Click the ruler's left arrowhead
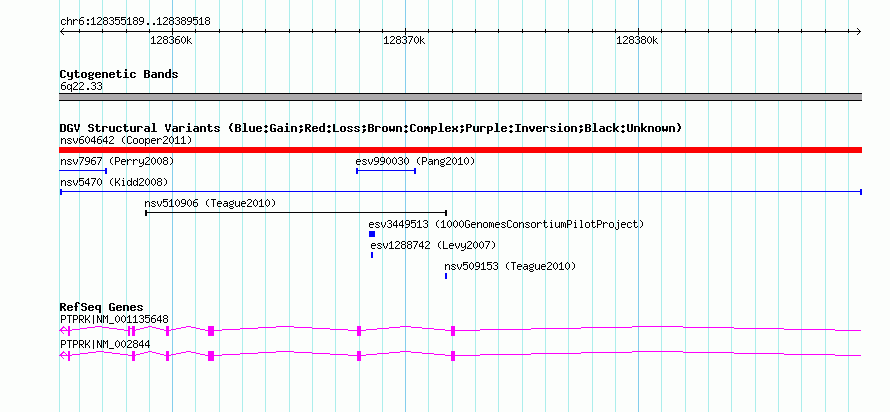 click(x=62, y=32)
